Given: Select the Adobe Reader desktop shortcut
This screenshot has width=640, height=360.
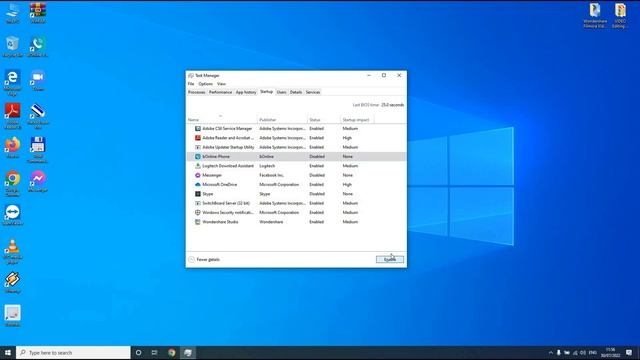Looking at the screenshot, I should click(x=13, y=116).
